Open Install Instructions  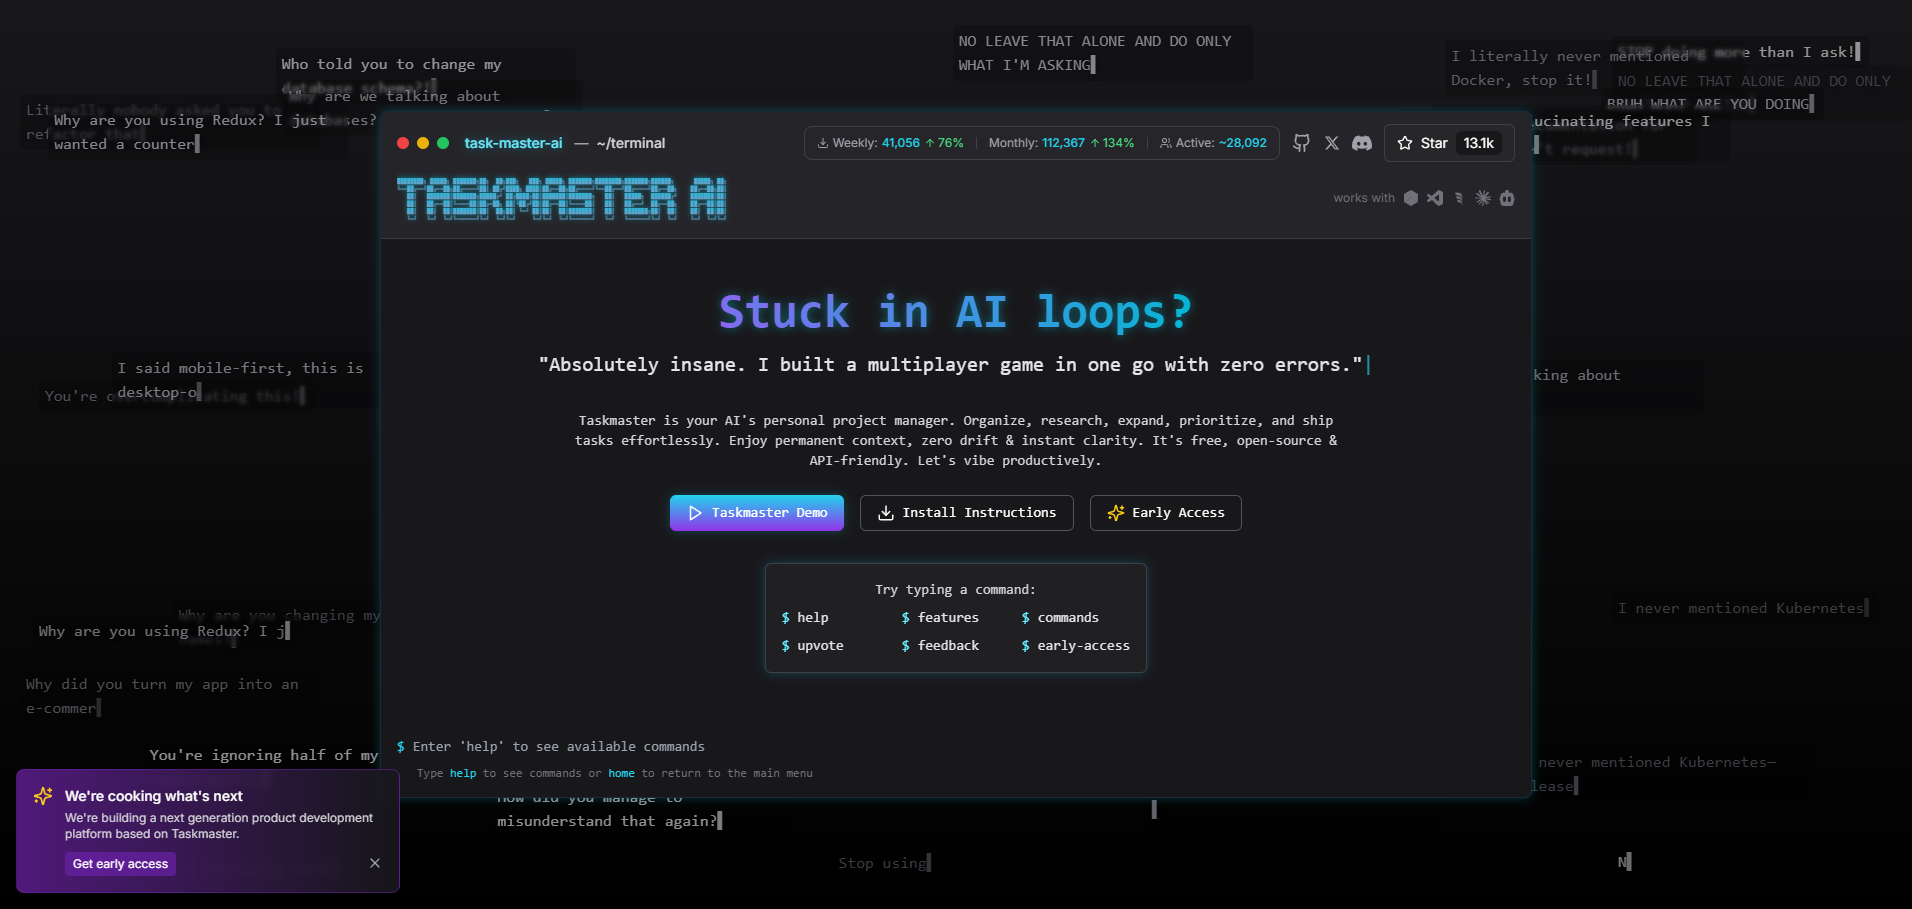[967, 513]
